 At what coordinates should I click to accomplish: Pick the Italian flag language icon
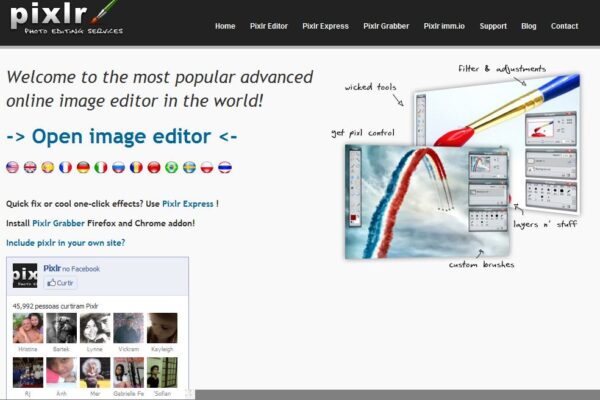point(101,168)
